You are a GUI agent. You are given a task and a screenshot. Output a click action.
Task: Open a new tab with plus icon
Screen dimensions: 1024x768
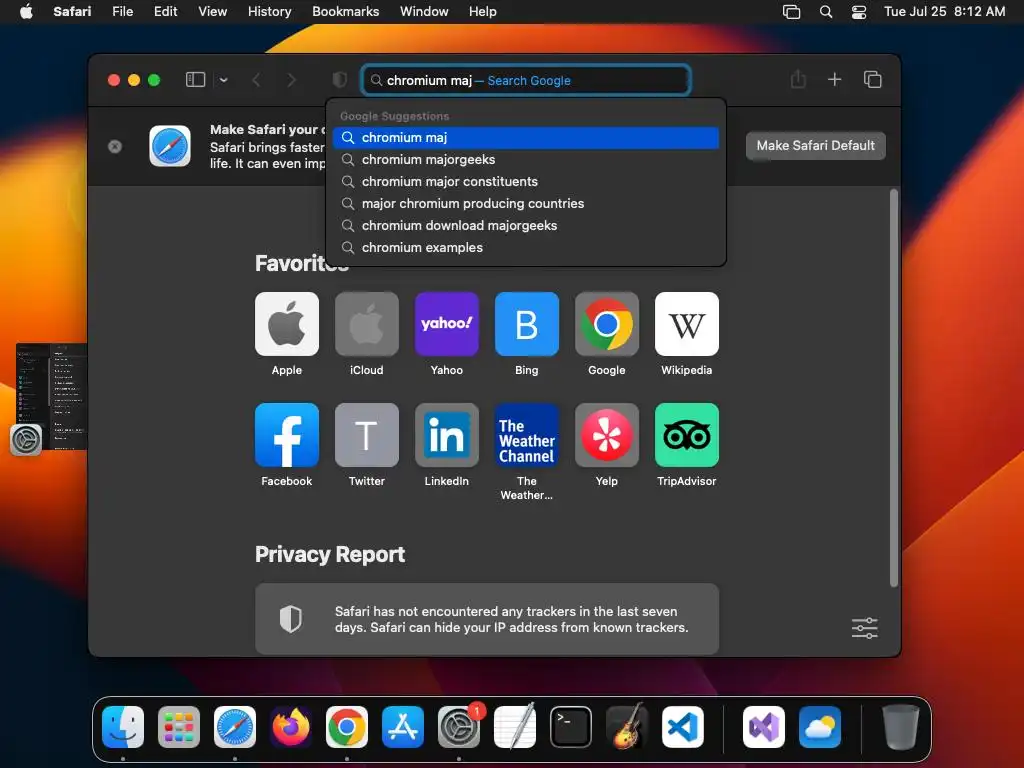(835, 80)
